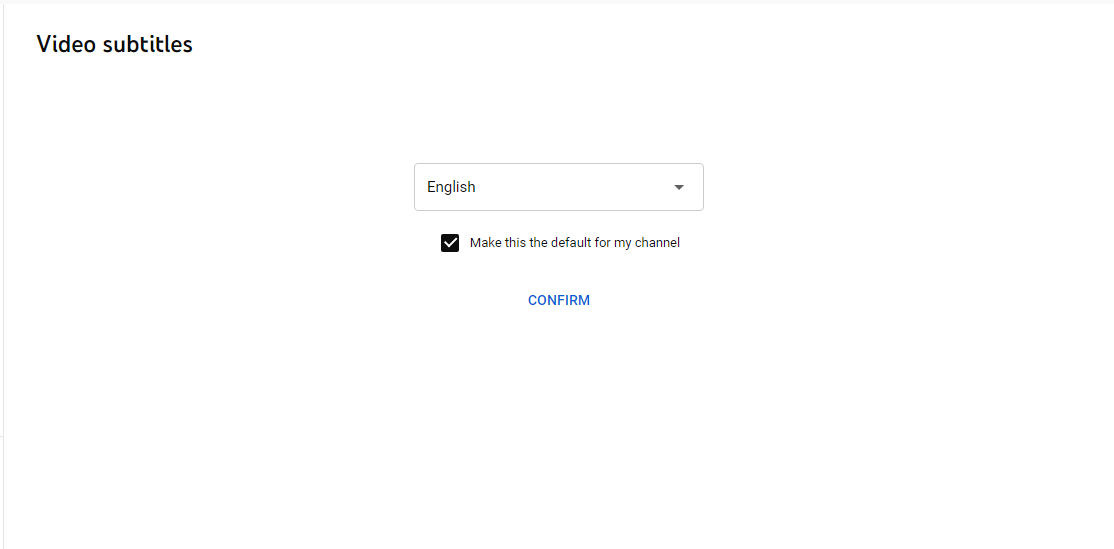This screenshot has height=549, width=1114.
Task: Select the 'English' text in the language field
Action: (451, 187)
